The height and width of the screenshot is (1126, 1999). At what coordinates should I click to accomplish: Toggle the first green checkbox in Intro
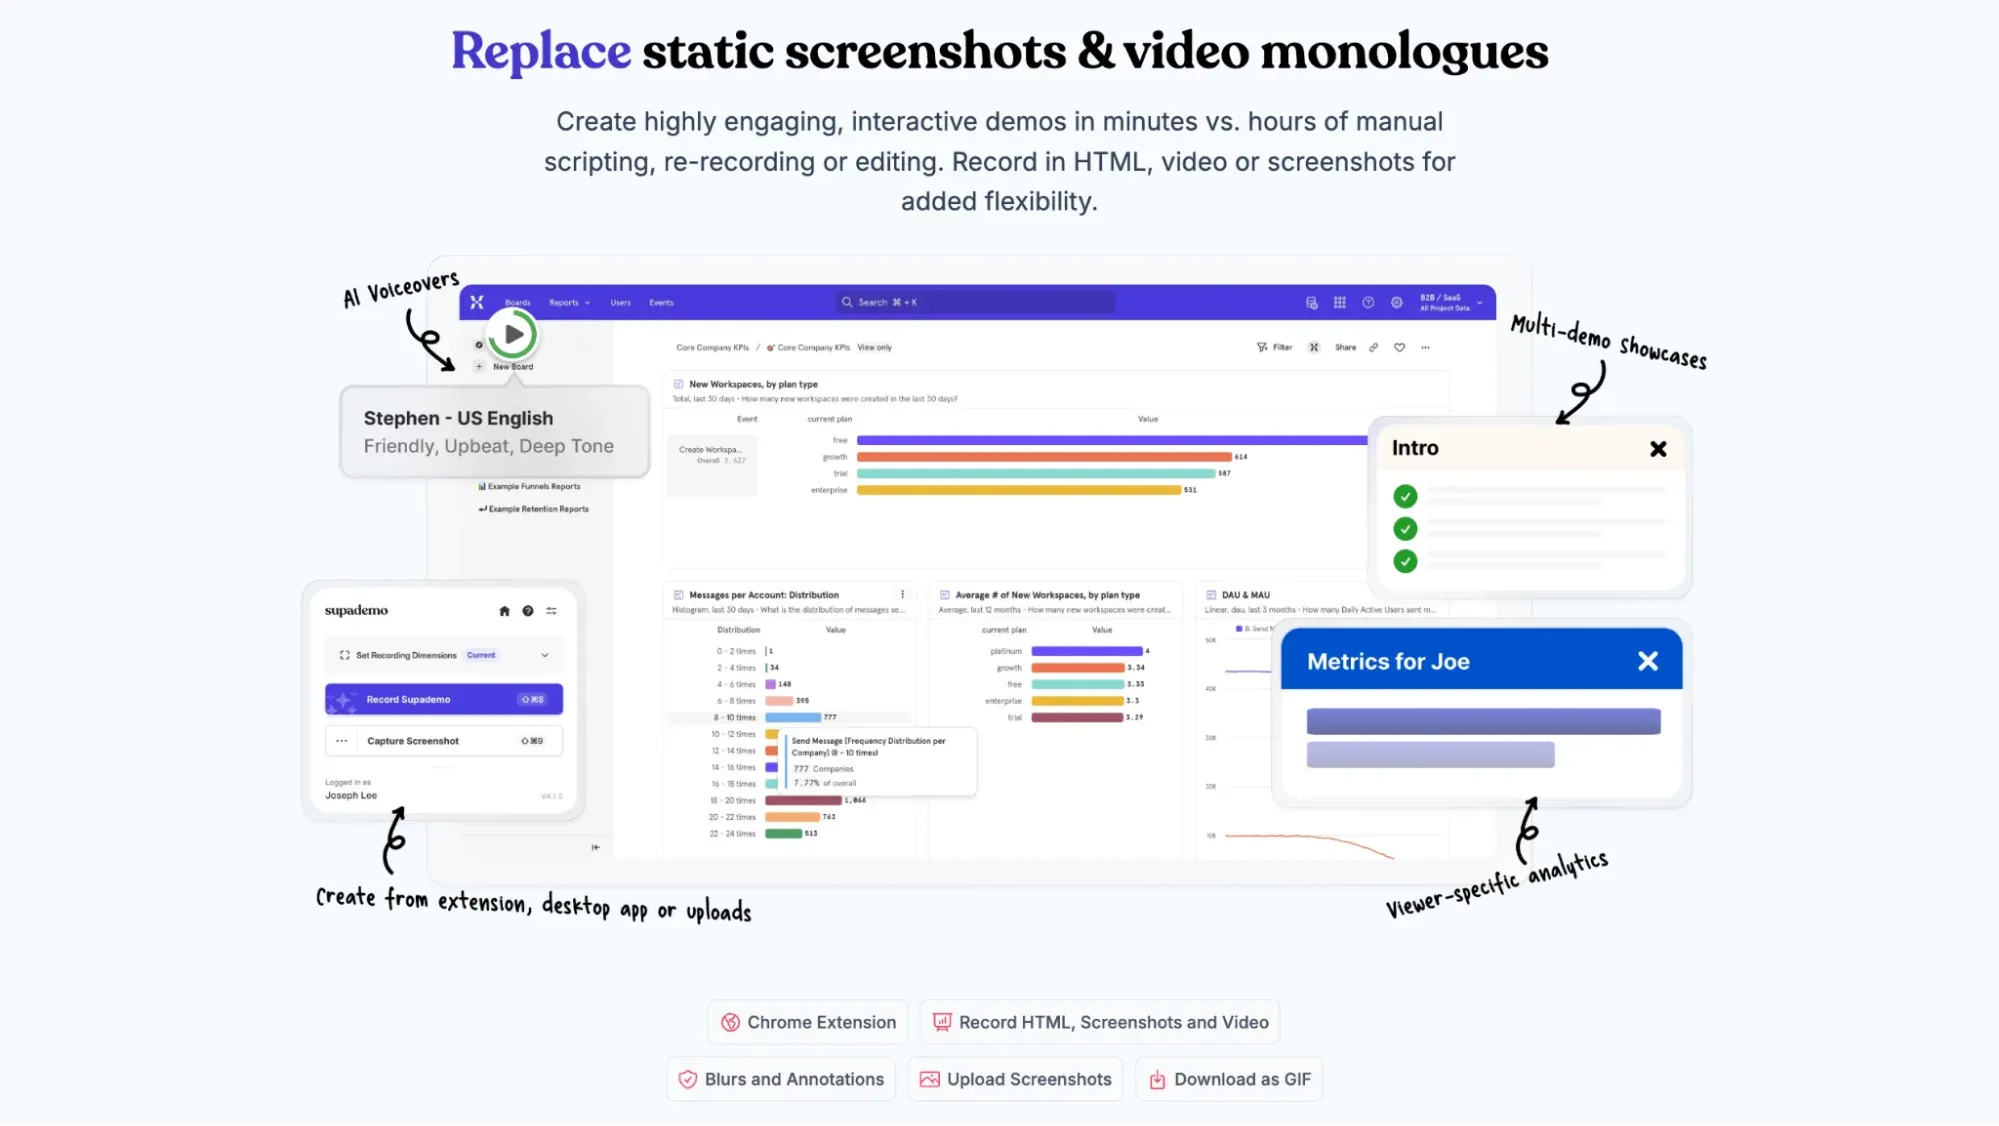(x=1405, y=496)
